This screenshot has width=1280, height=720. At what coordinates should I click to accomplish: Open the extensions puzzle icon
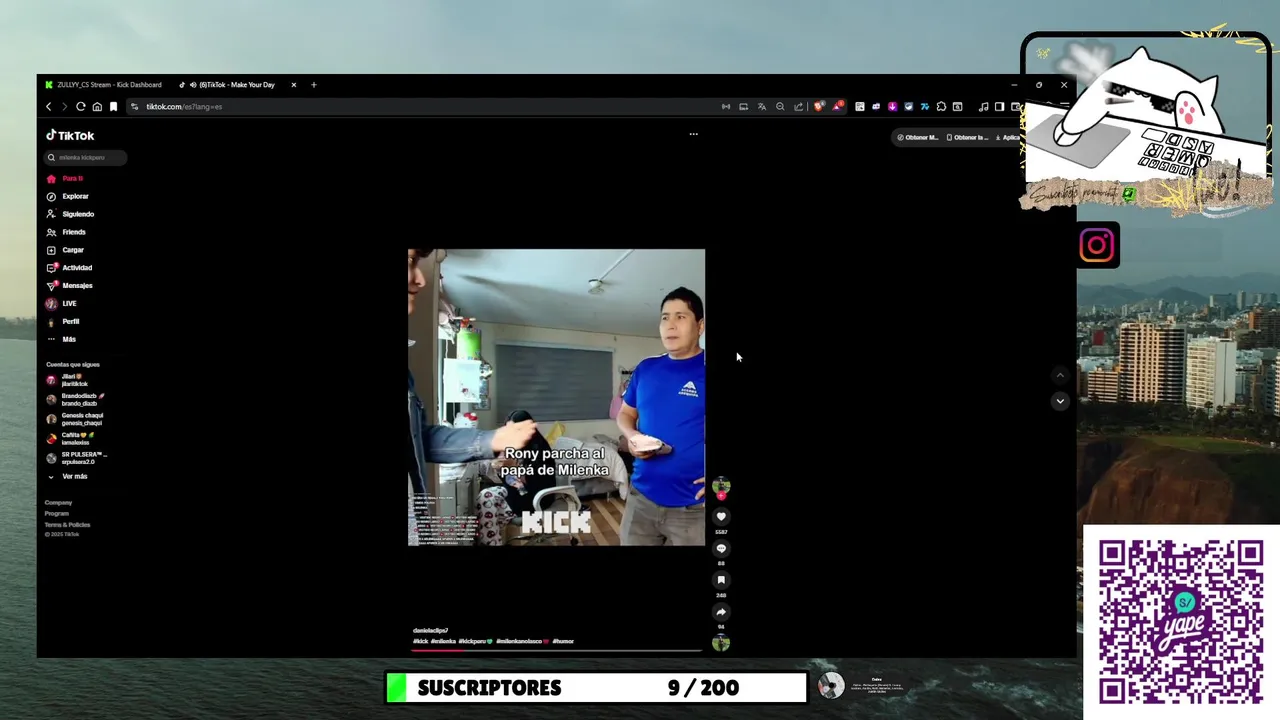coord(941,106)
